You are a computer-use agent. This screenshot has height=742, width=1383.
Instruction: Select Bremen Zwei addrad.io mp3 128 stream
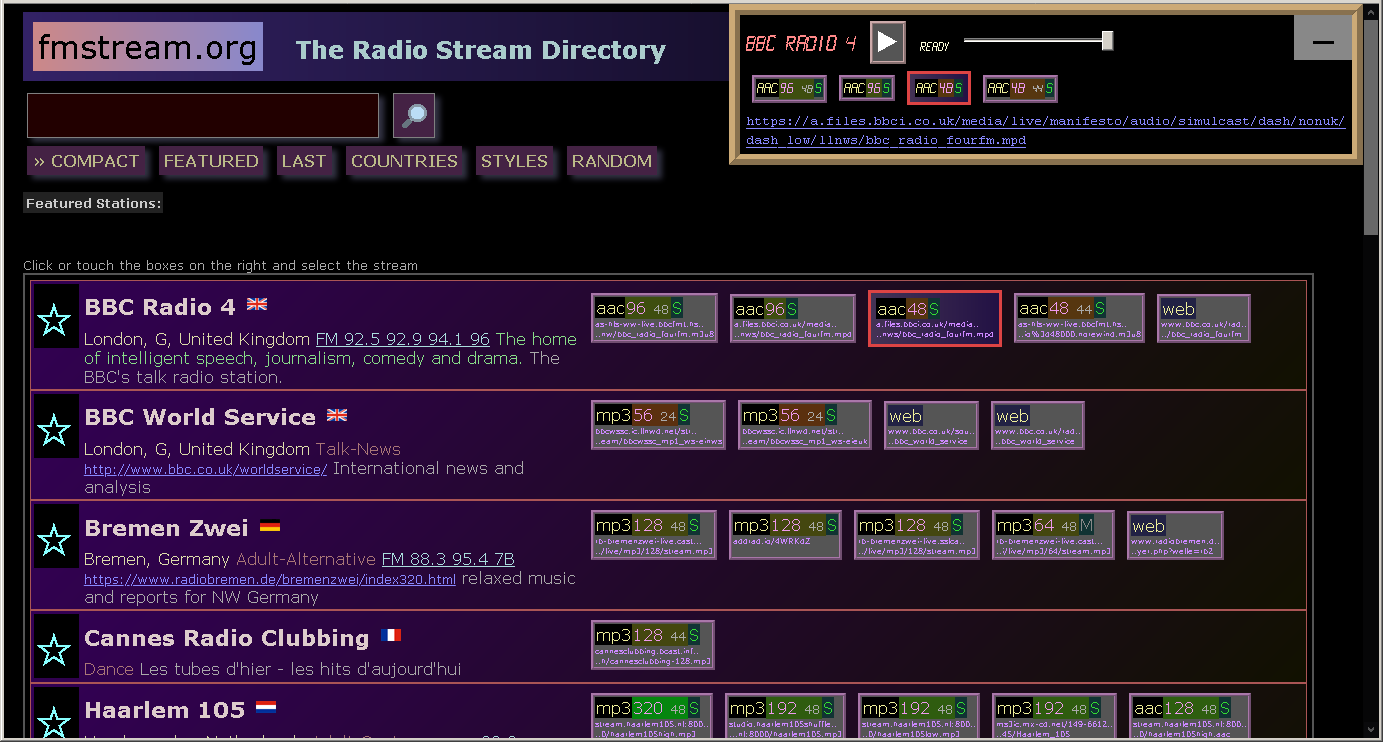click(785, 535)
